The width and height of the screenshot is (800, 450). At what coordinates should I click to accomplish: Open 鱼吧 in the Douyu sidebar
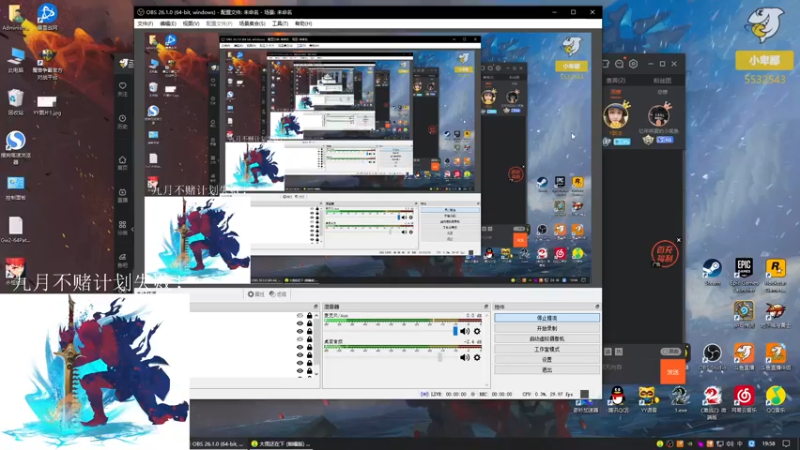[x=122, y=261]
